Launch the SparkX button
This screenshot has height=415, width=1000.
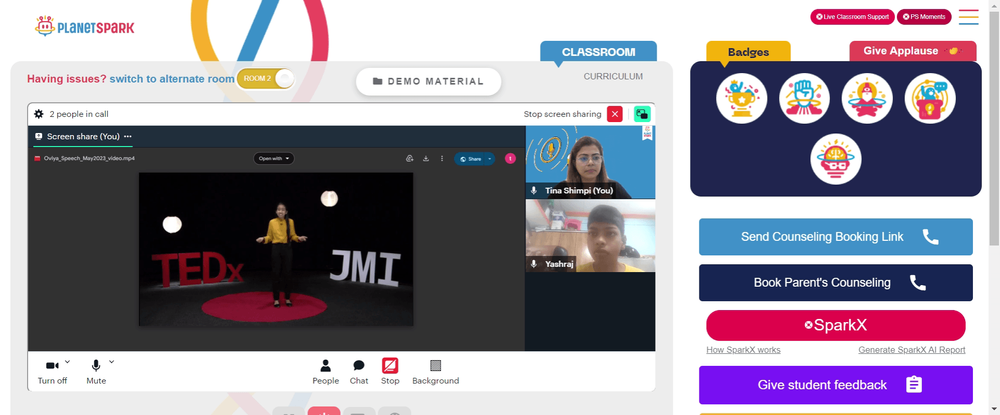pos(835,325)
